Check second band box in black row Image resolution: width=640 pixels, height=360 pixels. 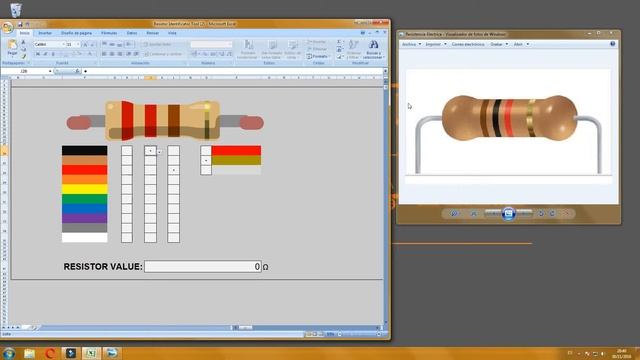point(150,151)
